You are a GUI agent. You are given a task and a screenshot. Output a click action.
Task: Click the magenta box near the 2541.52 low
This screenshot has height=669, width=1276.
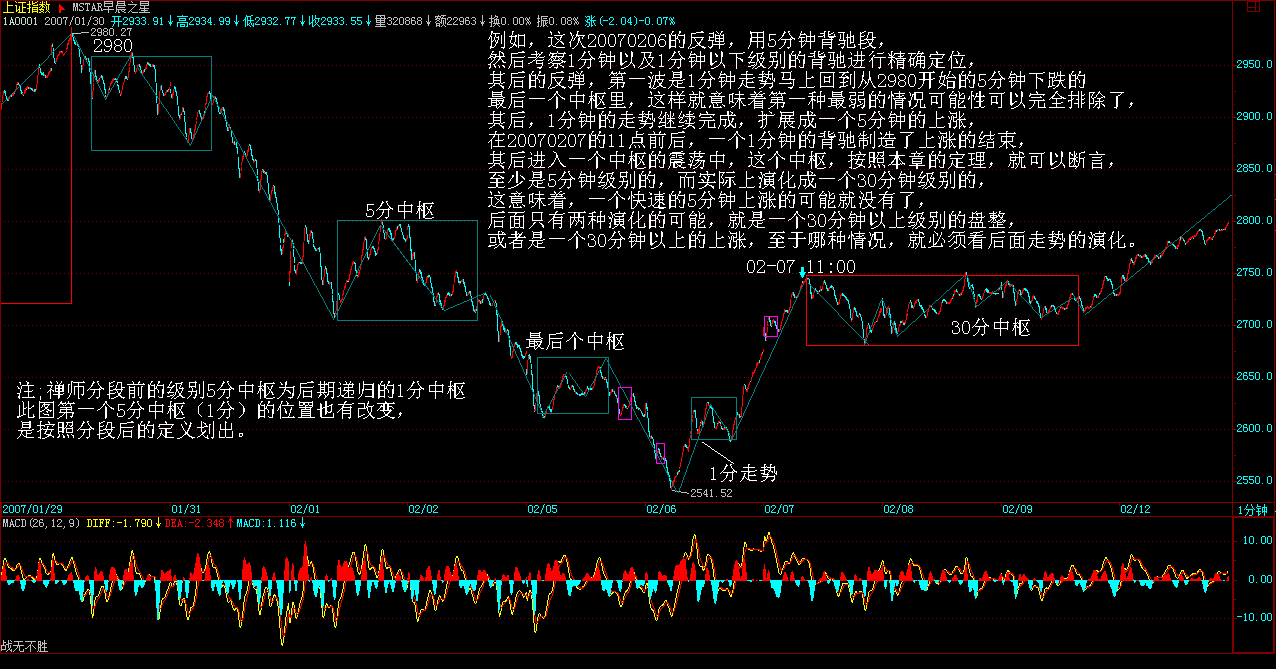tap(660, 453)
